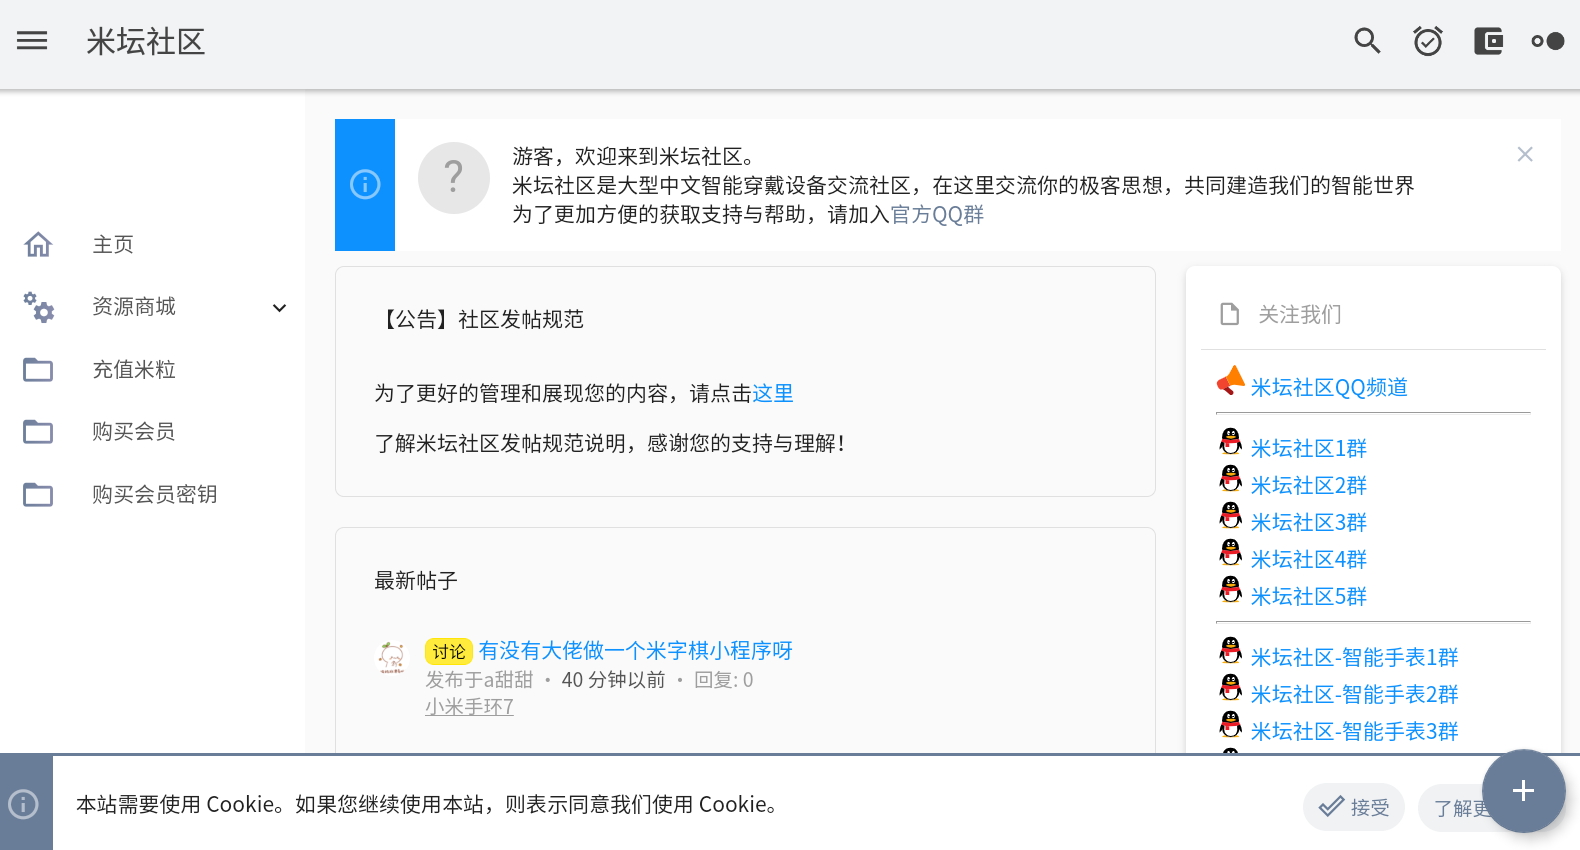Click the alarm clock check-in icon
Screen dimensions: 1580x850
[x=1427, y=41]
